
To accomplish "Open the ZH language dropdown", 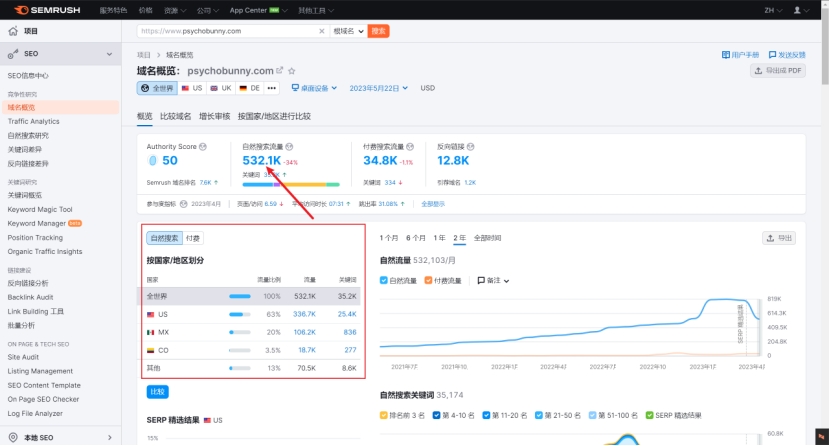I will pos(773,10).
